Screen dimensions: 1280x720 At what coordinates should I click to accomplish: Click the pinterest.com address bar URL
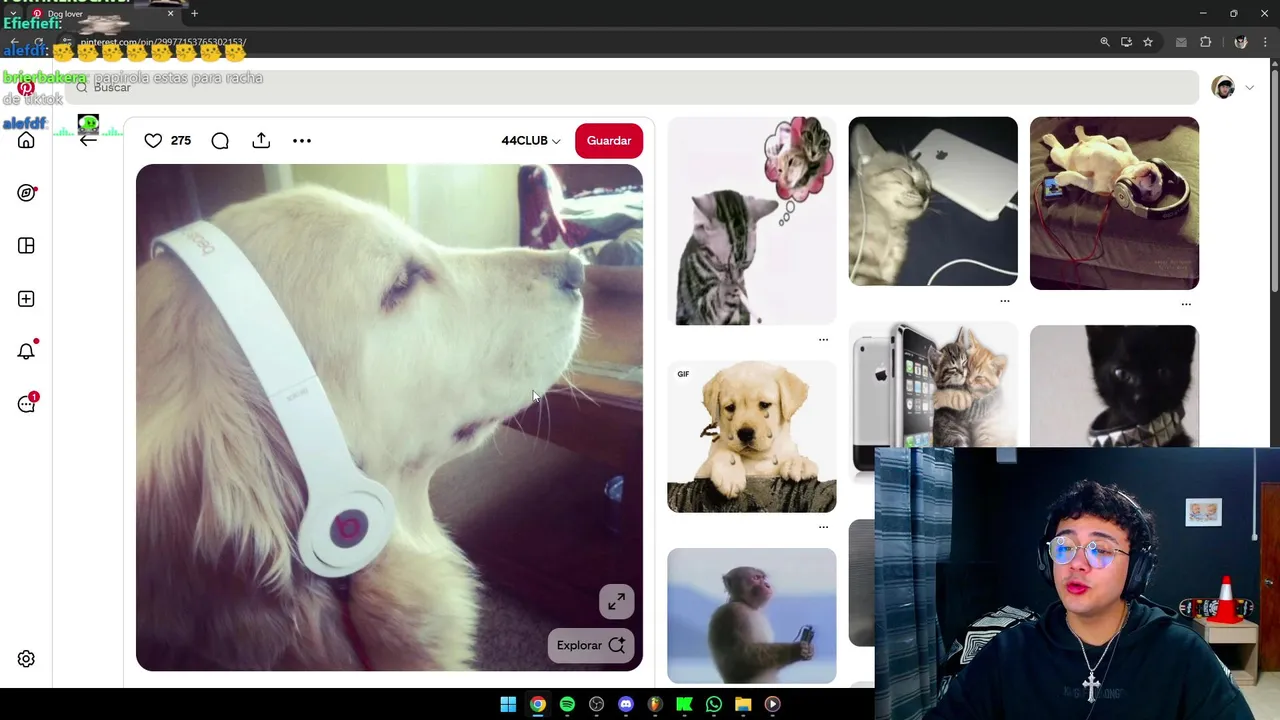click(x=163, y=43)
